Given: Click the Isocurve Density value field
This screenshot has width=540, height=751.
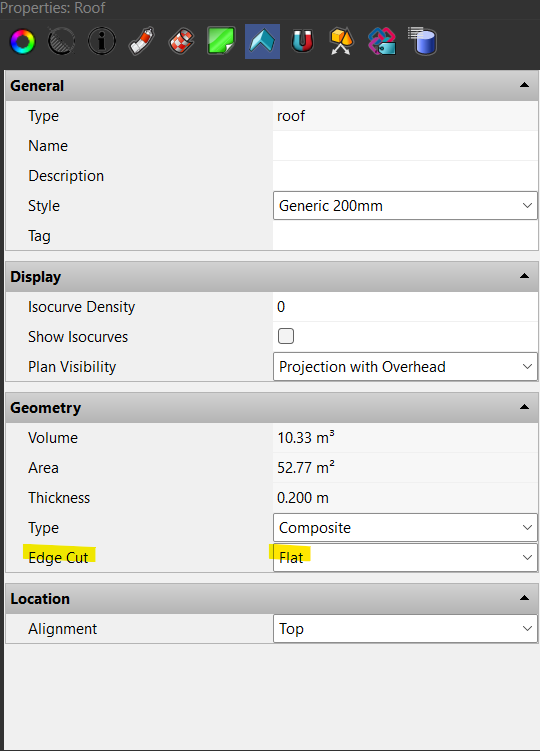Looking at the screenshot, I should [x=405, y=307].
